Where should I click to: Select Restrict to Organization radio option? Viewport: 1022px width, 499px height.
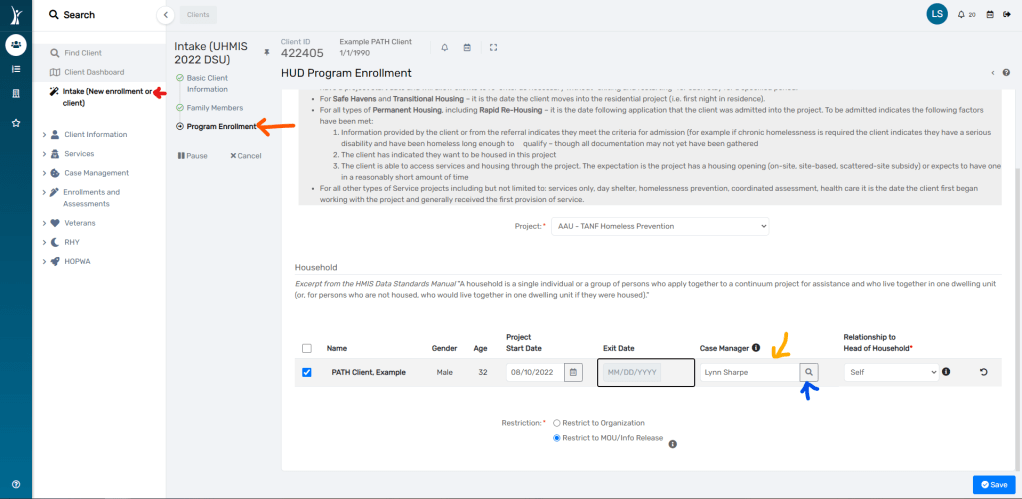click(x=557, y=423)
